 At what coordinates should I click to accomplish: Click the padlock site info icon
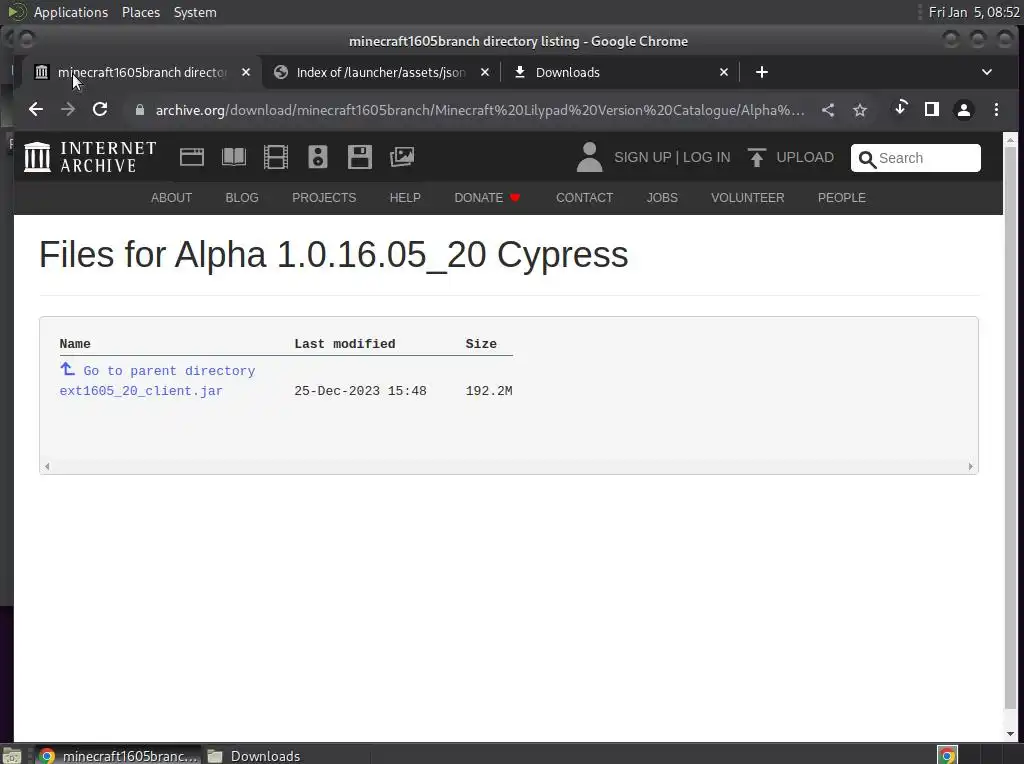(x=139, y=110)
